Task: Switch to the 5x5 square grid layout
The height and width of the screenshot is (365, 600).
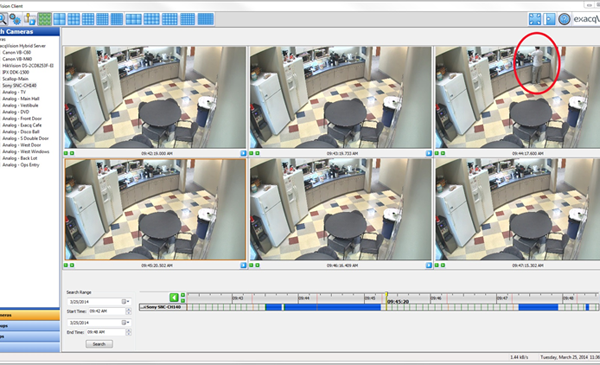Action: pos(102,19)
